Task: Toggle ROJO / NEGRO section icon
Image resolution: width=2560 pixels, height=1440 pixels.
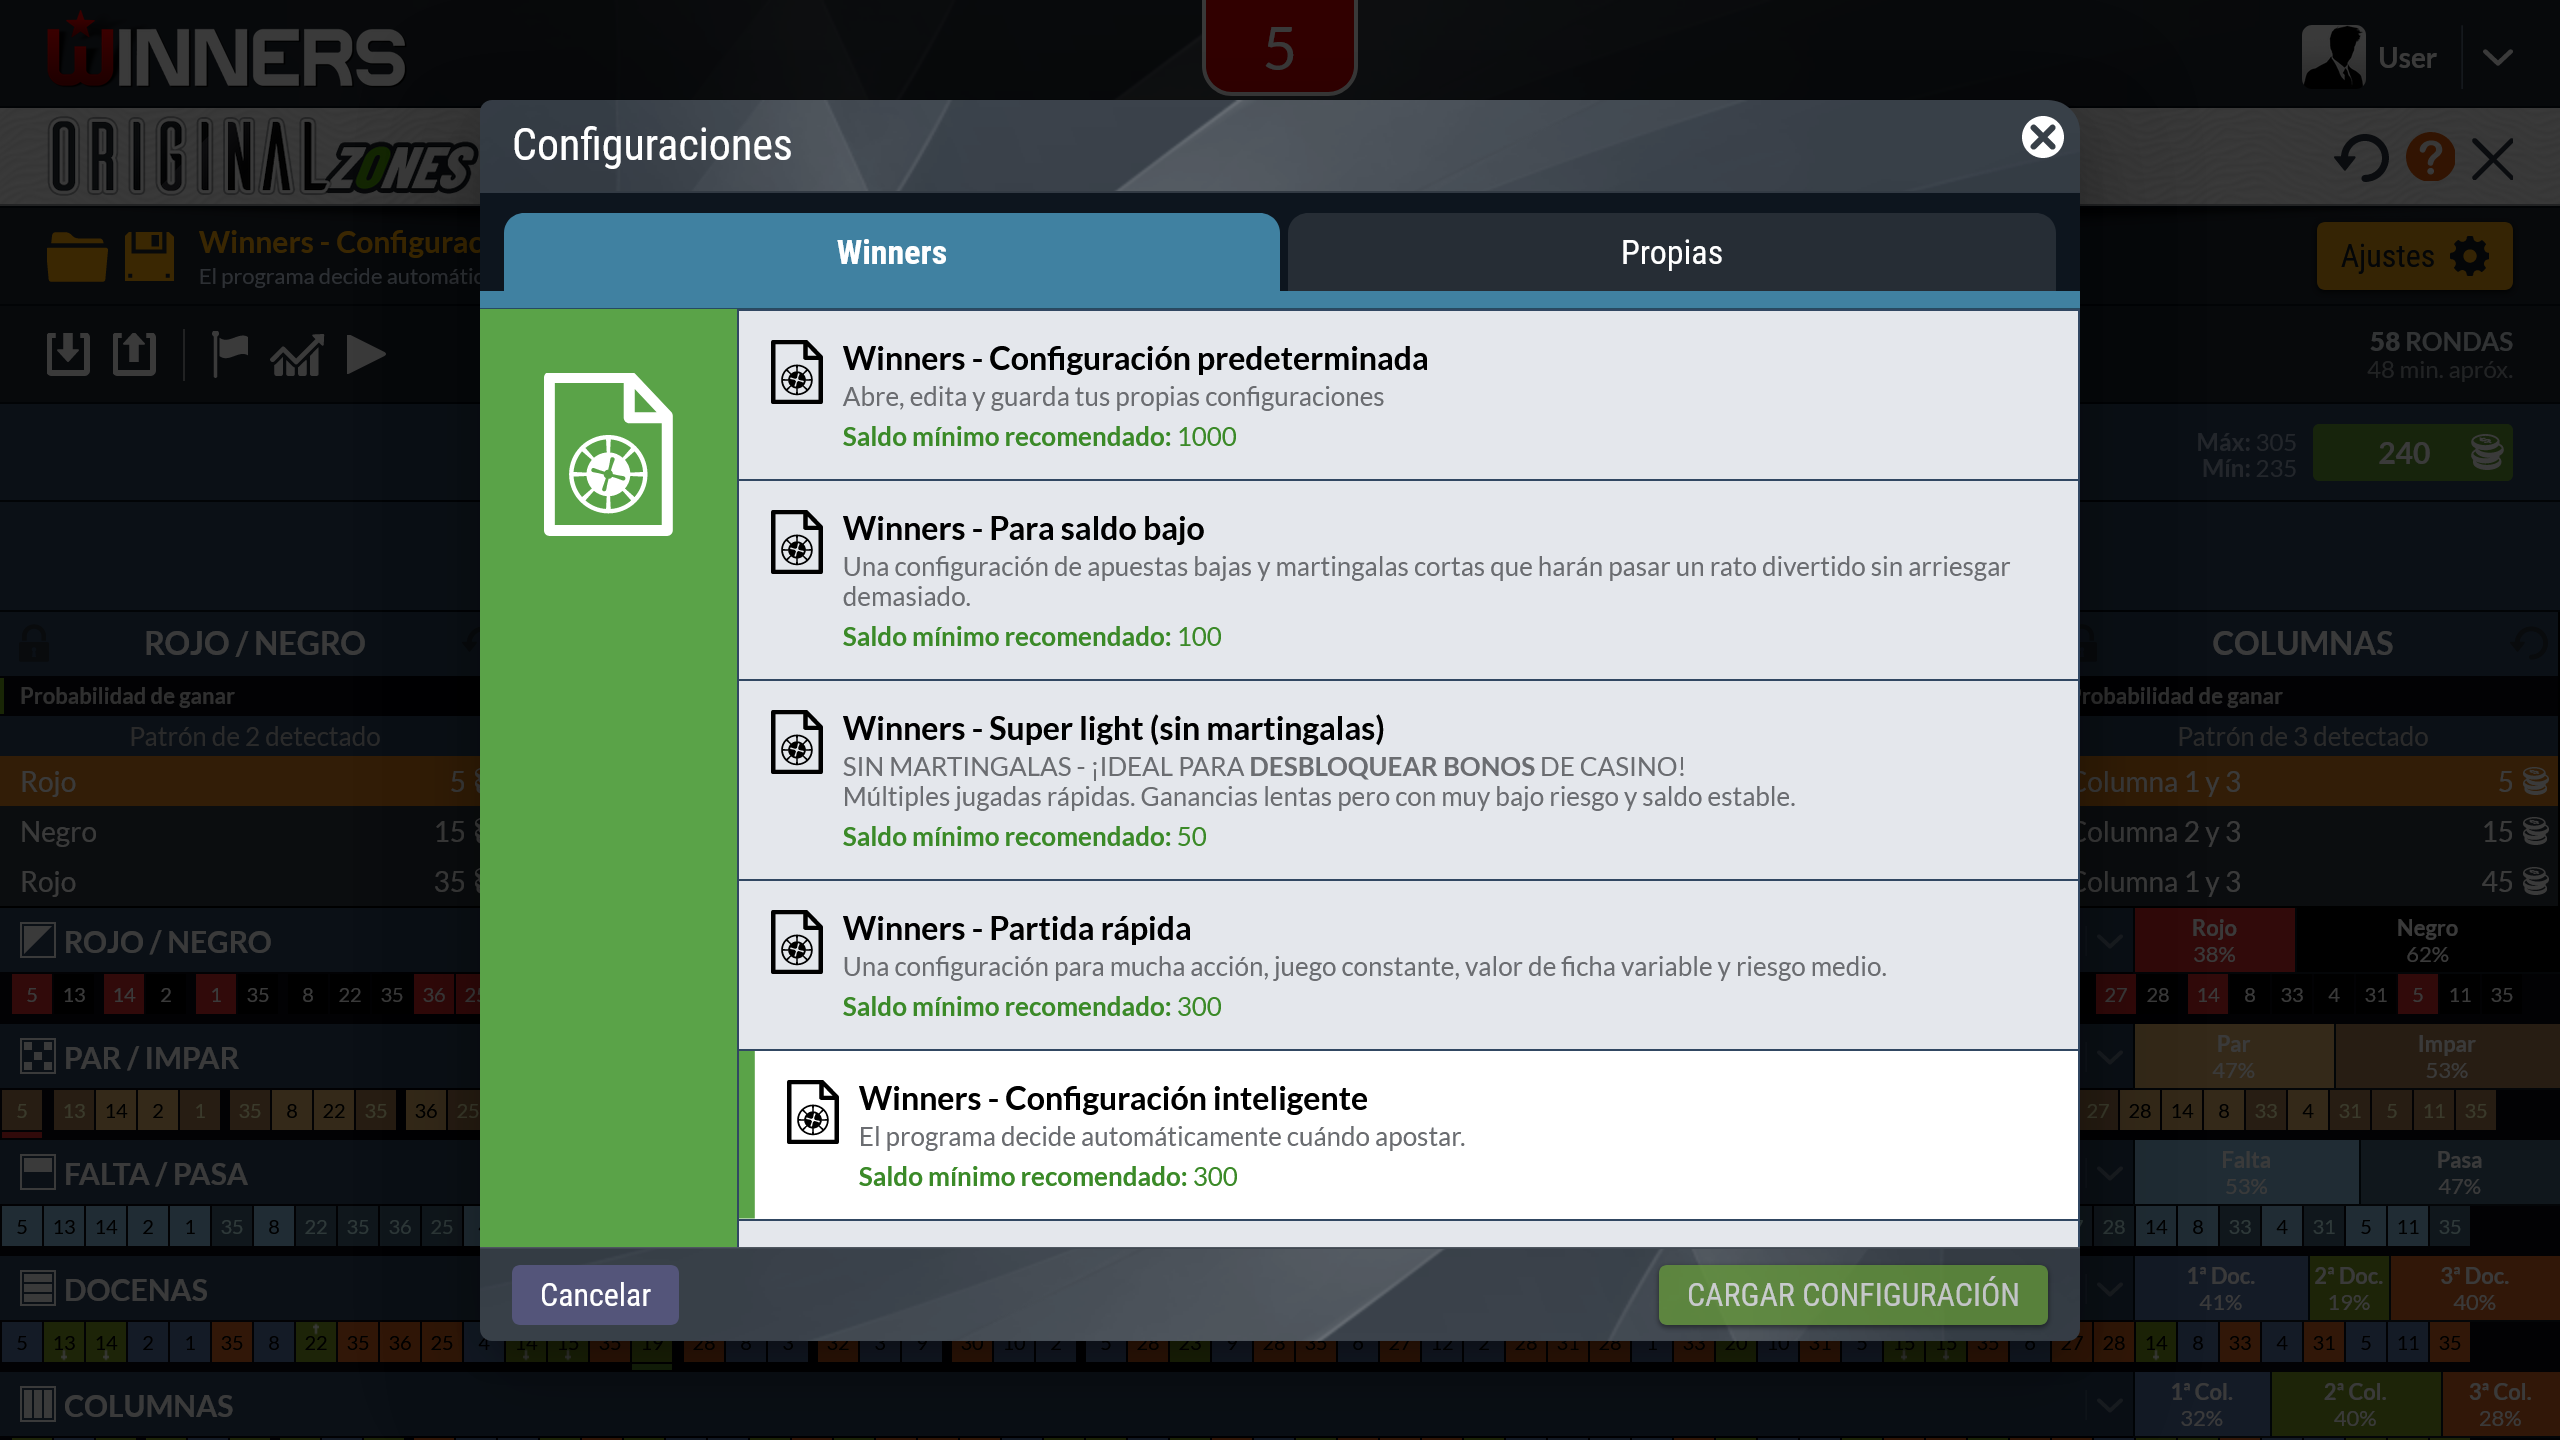Action: click(37, 941)
